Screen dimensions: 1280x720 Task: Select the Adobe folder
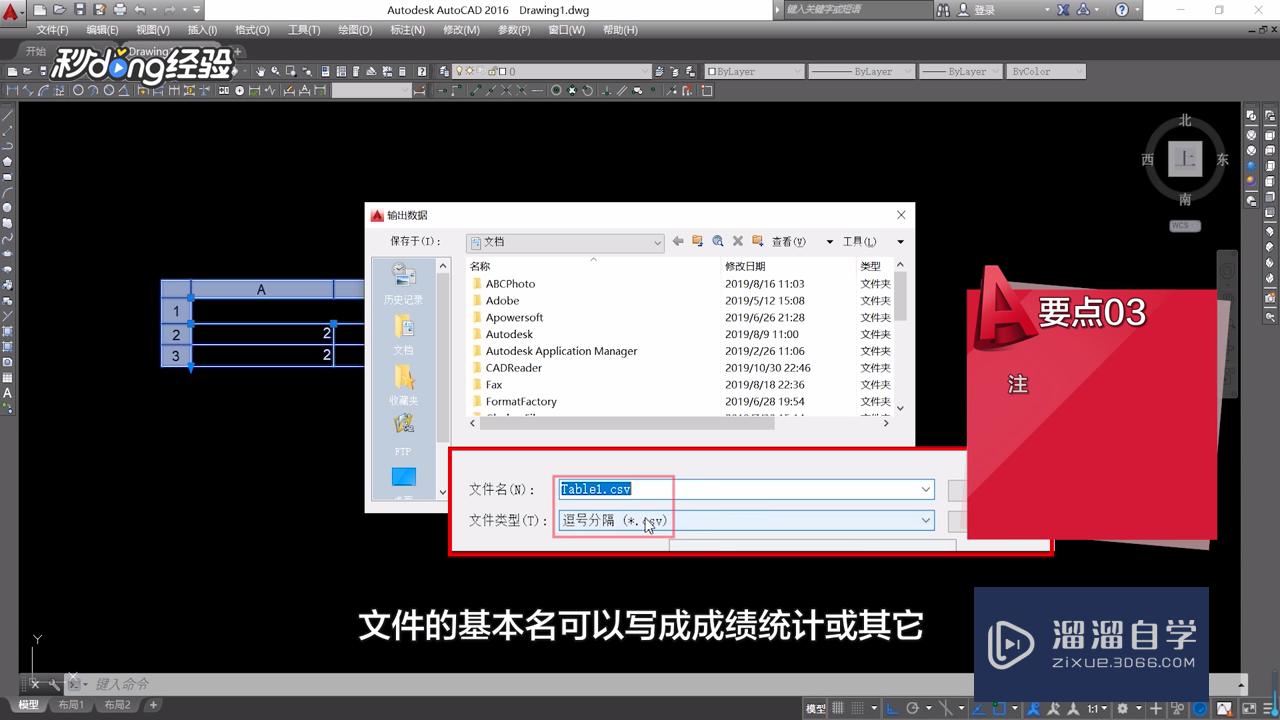(502, 301)
